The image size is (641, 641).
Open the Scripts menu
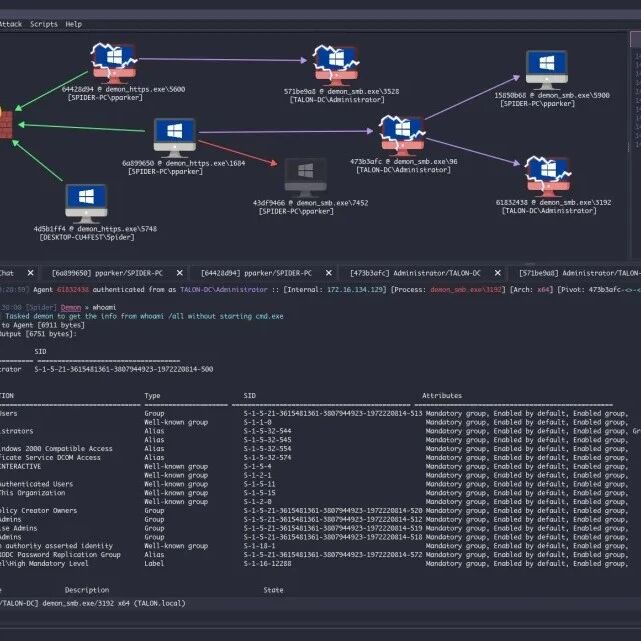coord(44,24)
